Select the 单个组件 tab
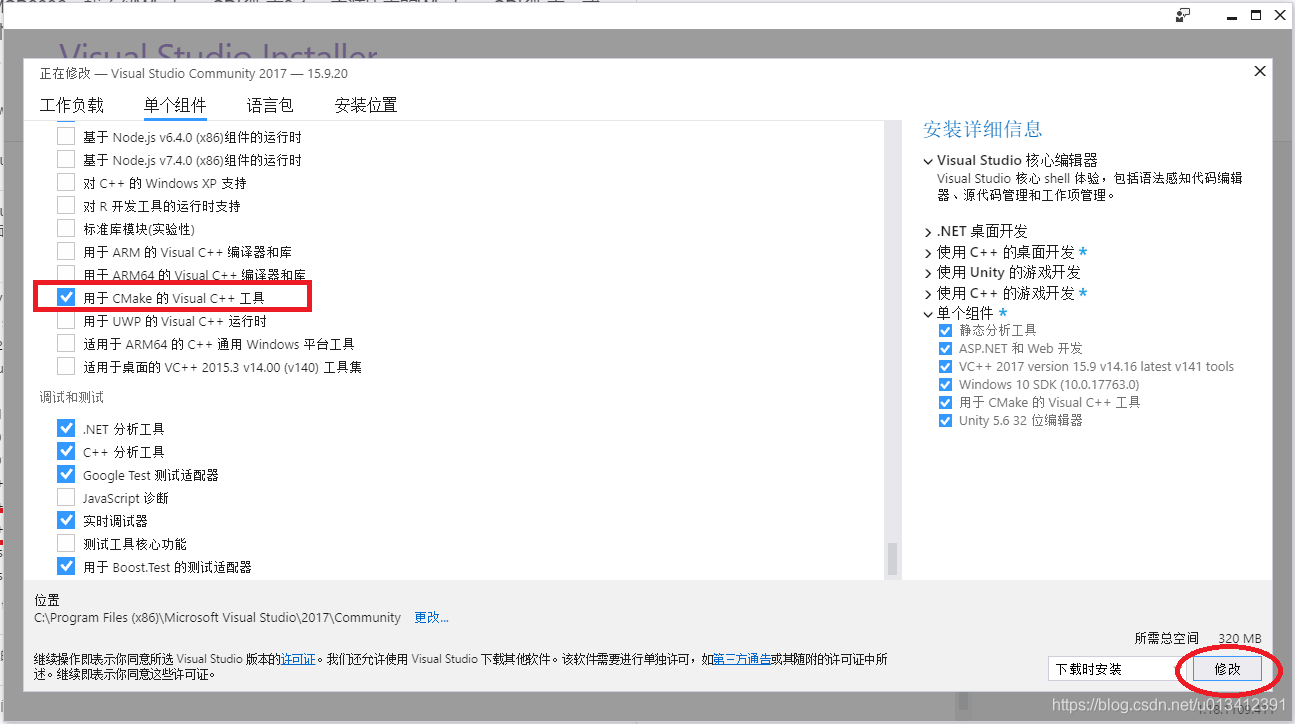The width and height of the screenshot is (1295, 724). pos(175,105)
